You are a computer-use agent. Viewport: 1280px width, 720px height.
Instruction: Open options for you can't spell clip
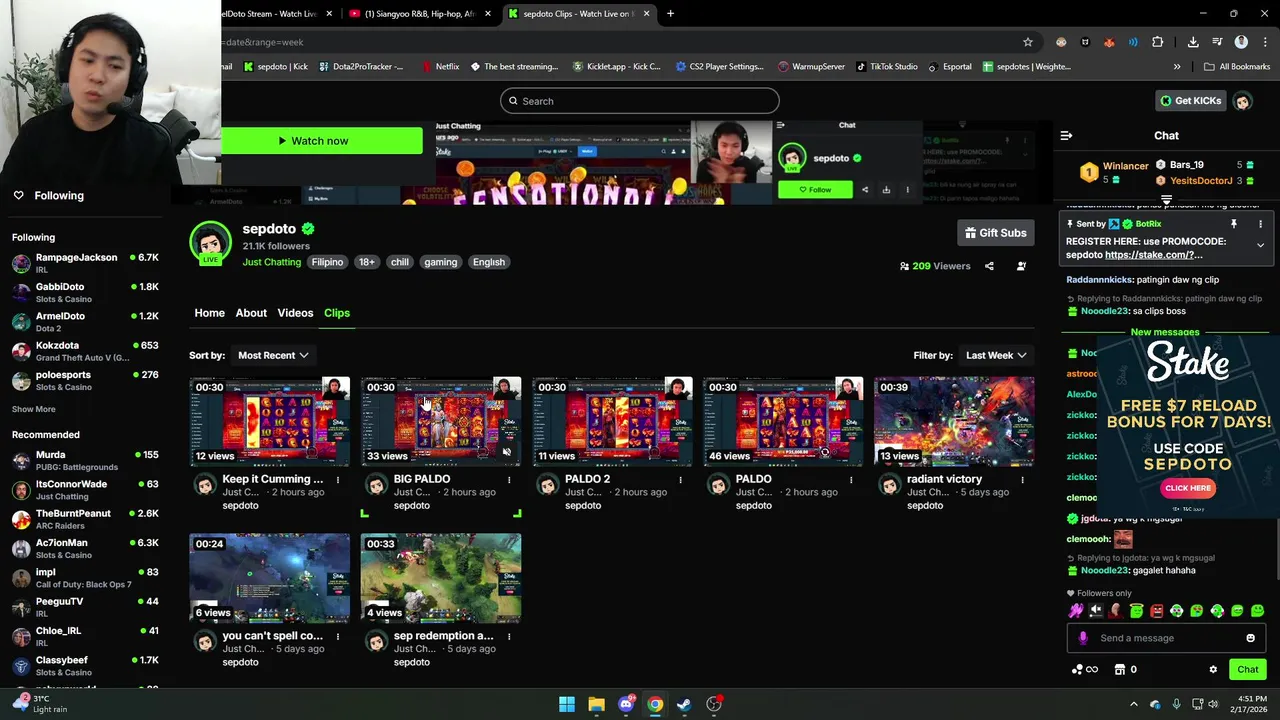[x=338, y=636]
